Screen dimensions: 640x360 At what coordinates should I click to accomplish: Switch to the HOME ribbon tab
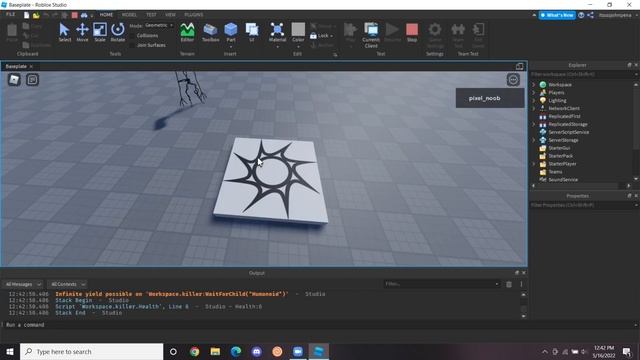106,15
